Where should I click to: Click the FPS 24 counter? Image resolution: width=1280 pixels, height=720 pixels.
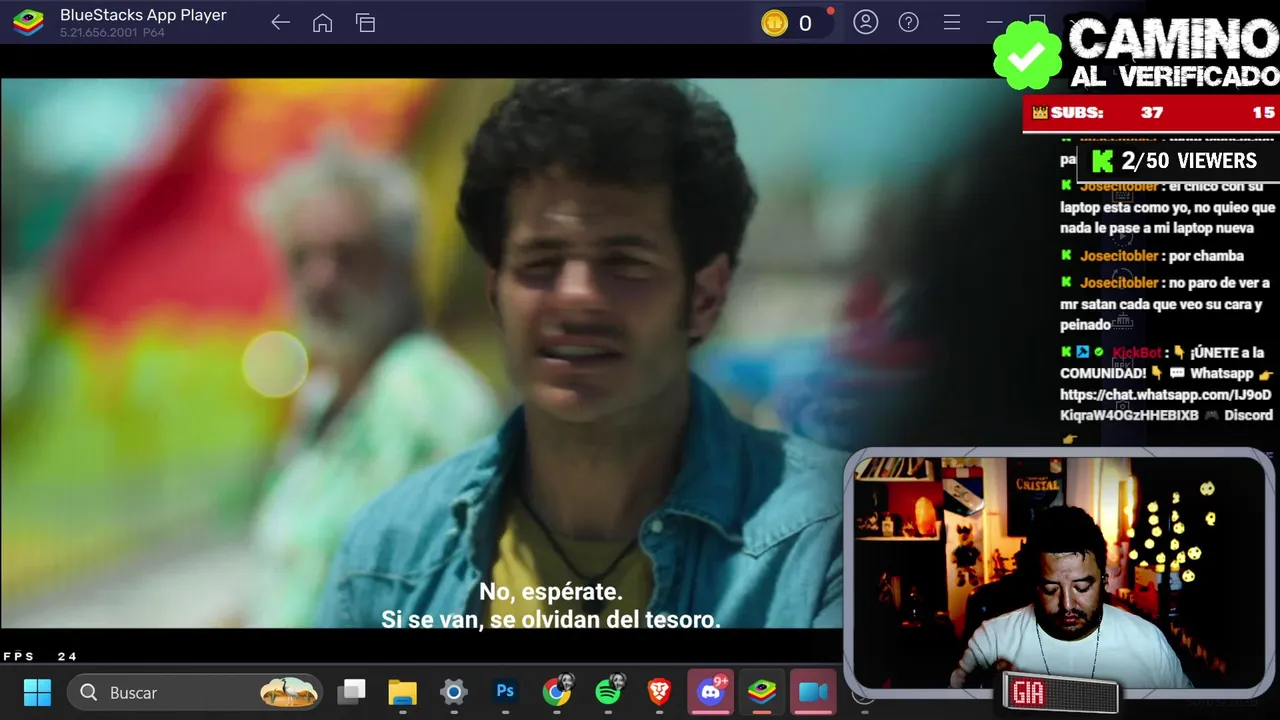click(x=40, y=657)
